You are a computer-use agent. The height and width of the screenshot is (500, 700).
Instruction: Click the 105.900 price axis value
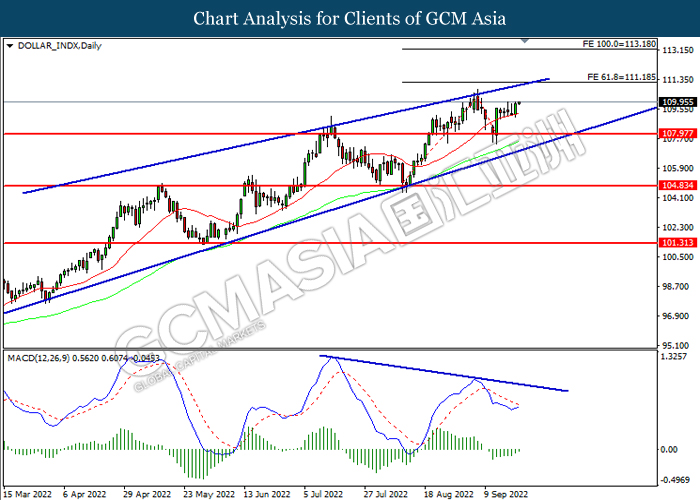pyautogui.click(x=677, y=168)
